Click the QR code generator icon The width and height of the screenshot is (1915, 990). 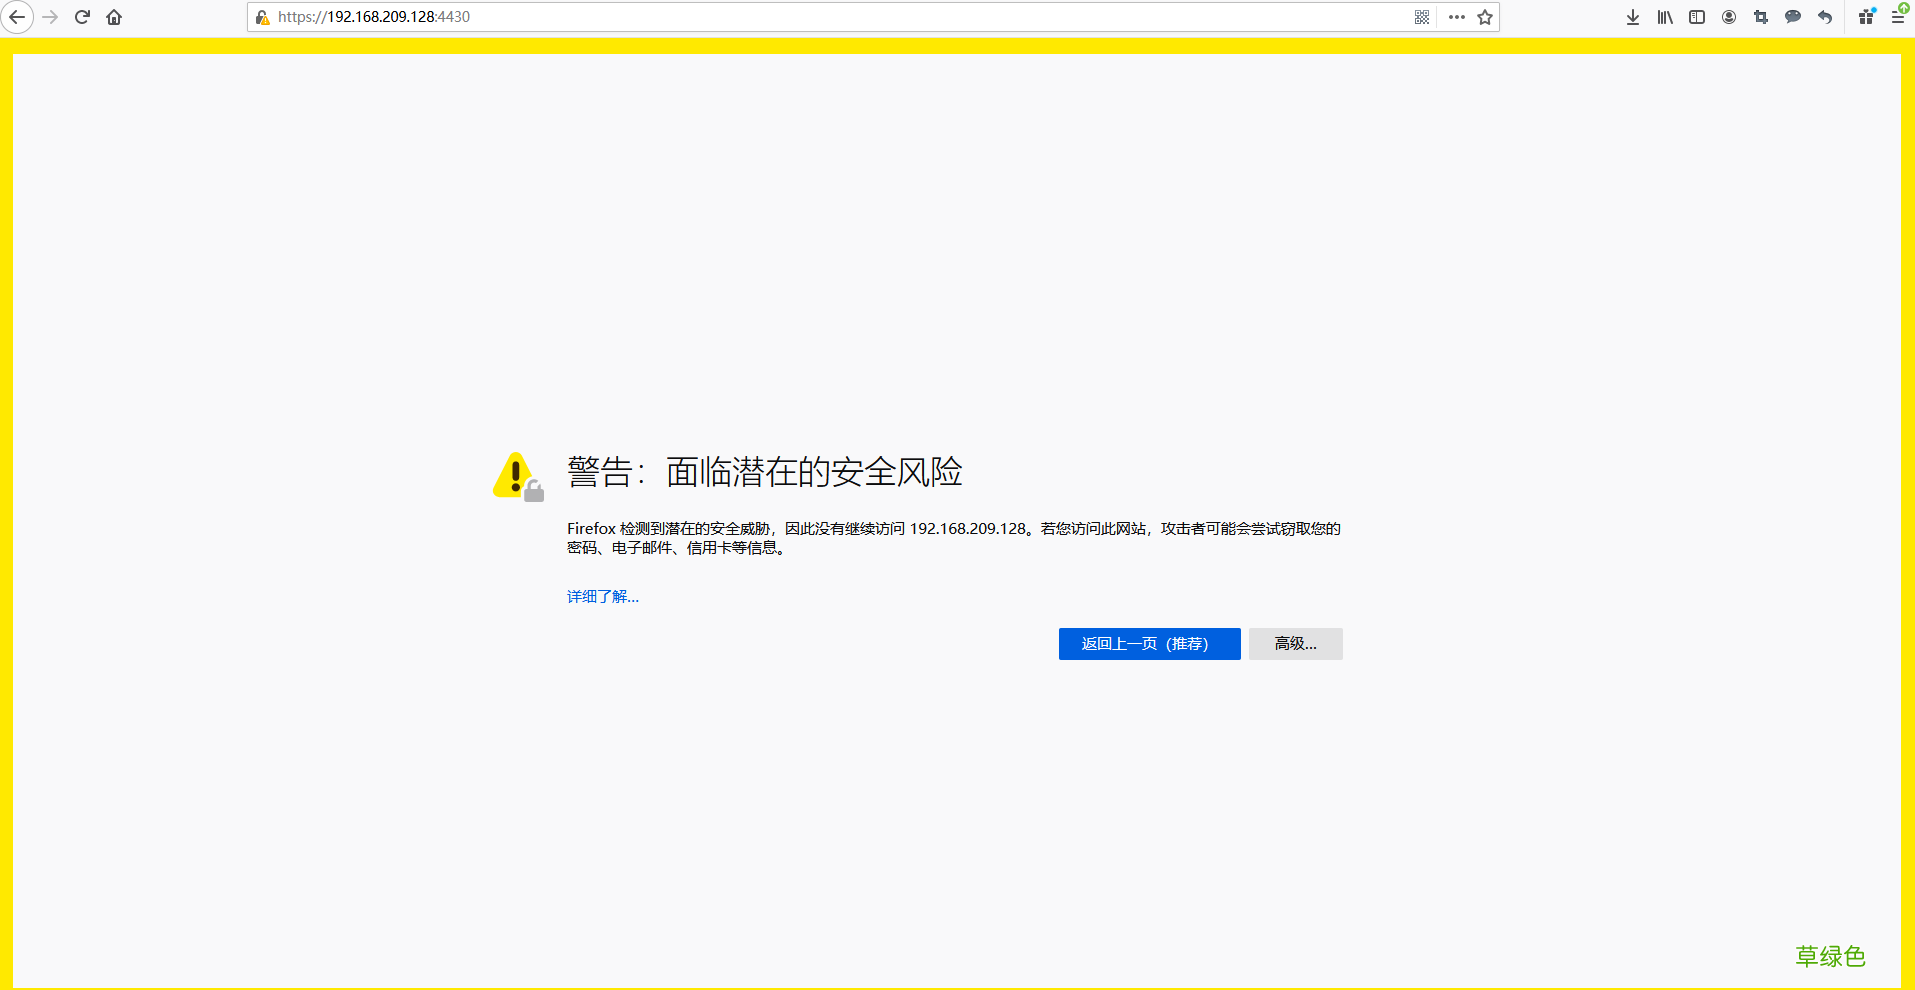pos(1422,17)
